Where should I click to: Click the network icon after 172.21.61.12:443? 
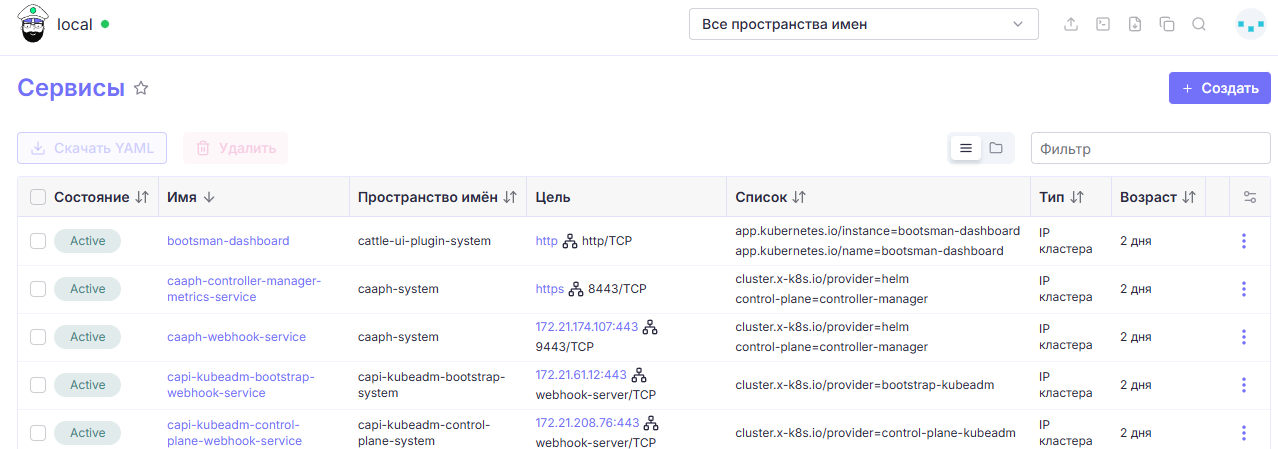click(639, 375)
